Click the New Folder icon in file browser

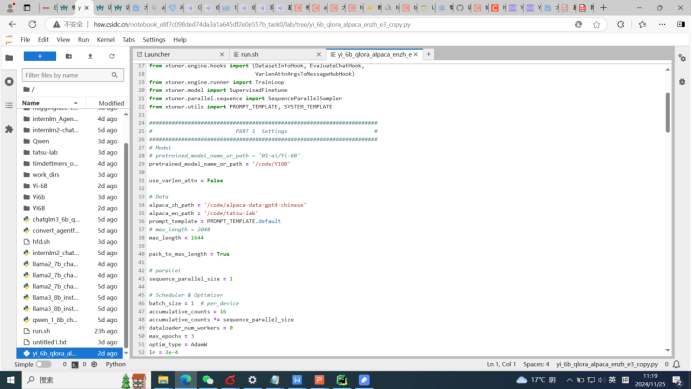pyautogui.click(x=69, y=56)
